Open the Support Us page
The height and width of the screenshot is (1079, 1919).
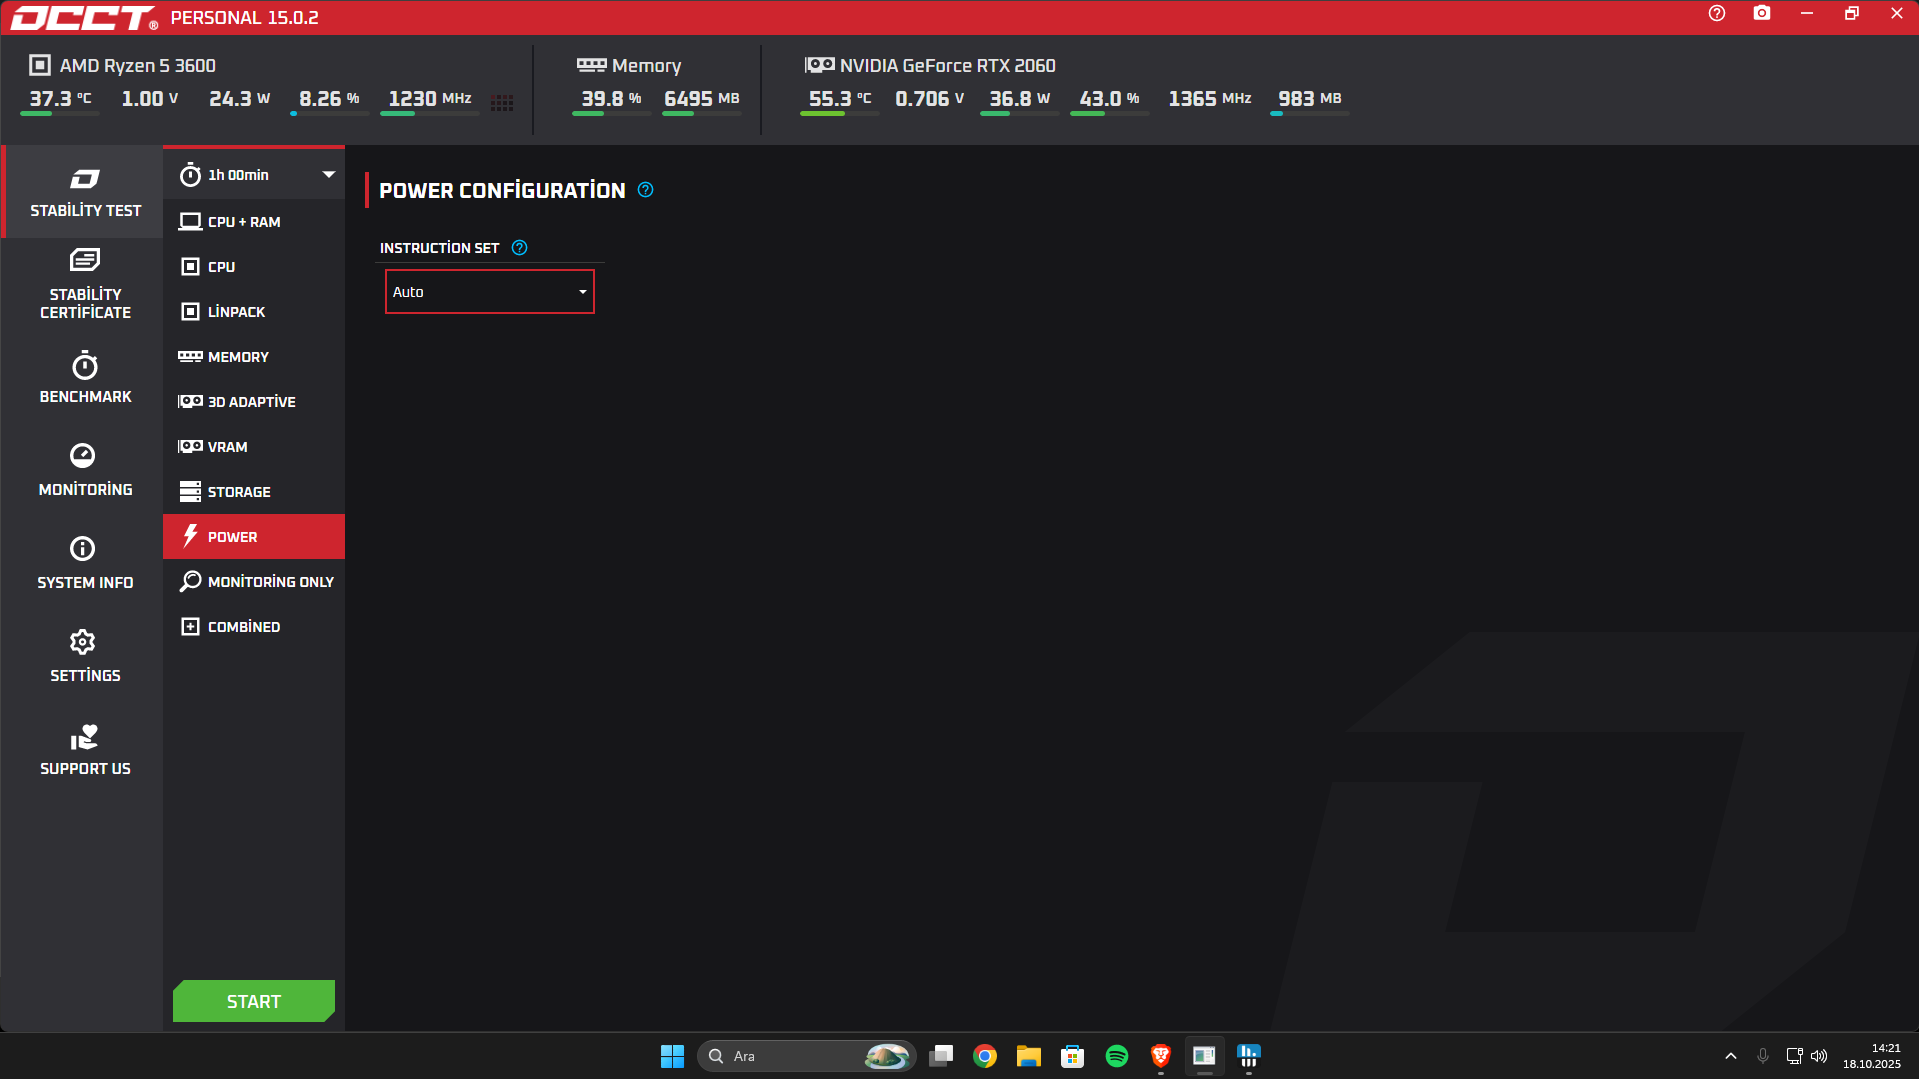click(84, 750)
